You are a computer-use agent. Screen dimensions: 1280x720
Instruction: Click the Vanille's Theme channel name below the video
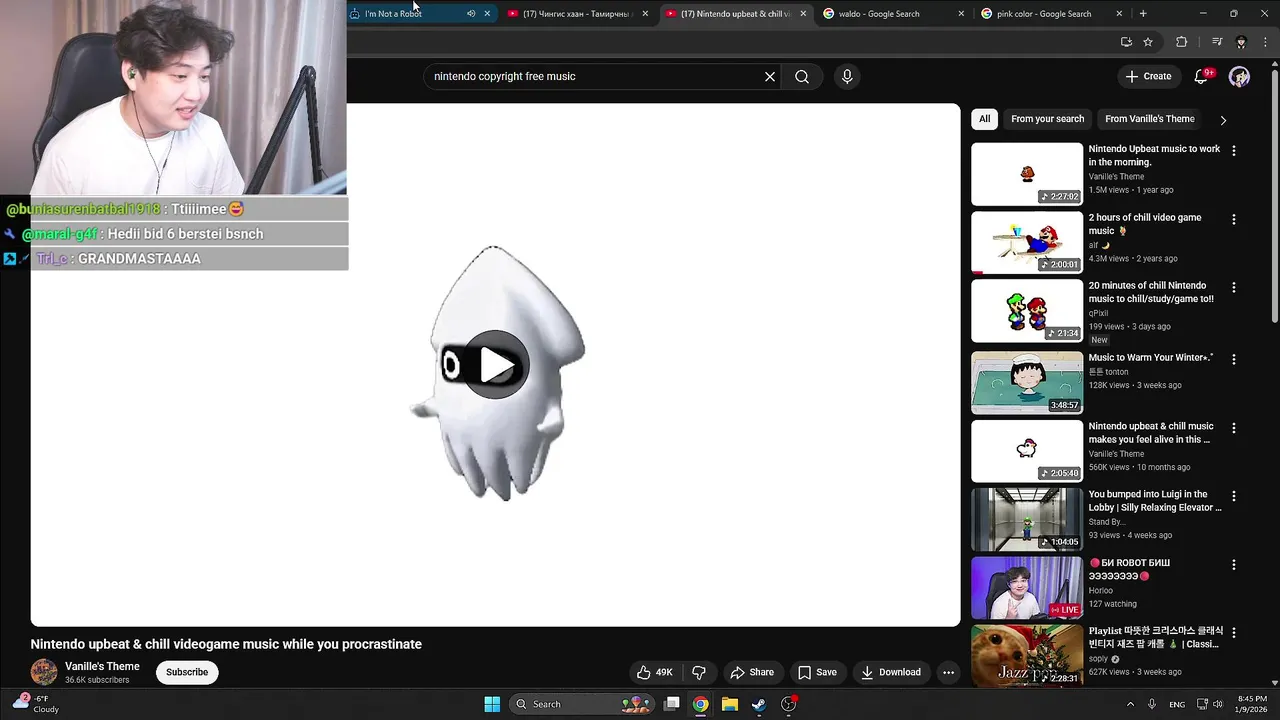pyautogui.click(x=102, y=666)
